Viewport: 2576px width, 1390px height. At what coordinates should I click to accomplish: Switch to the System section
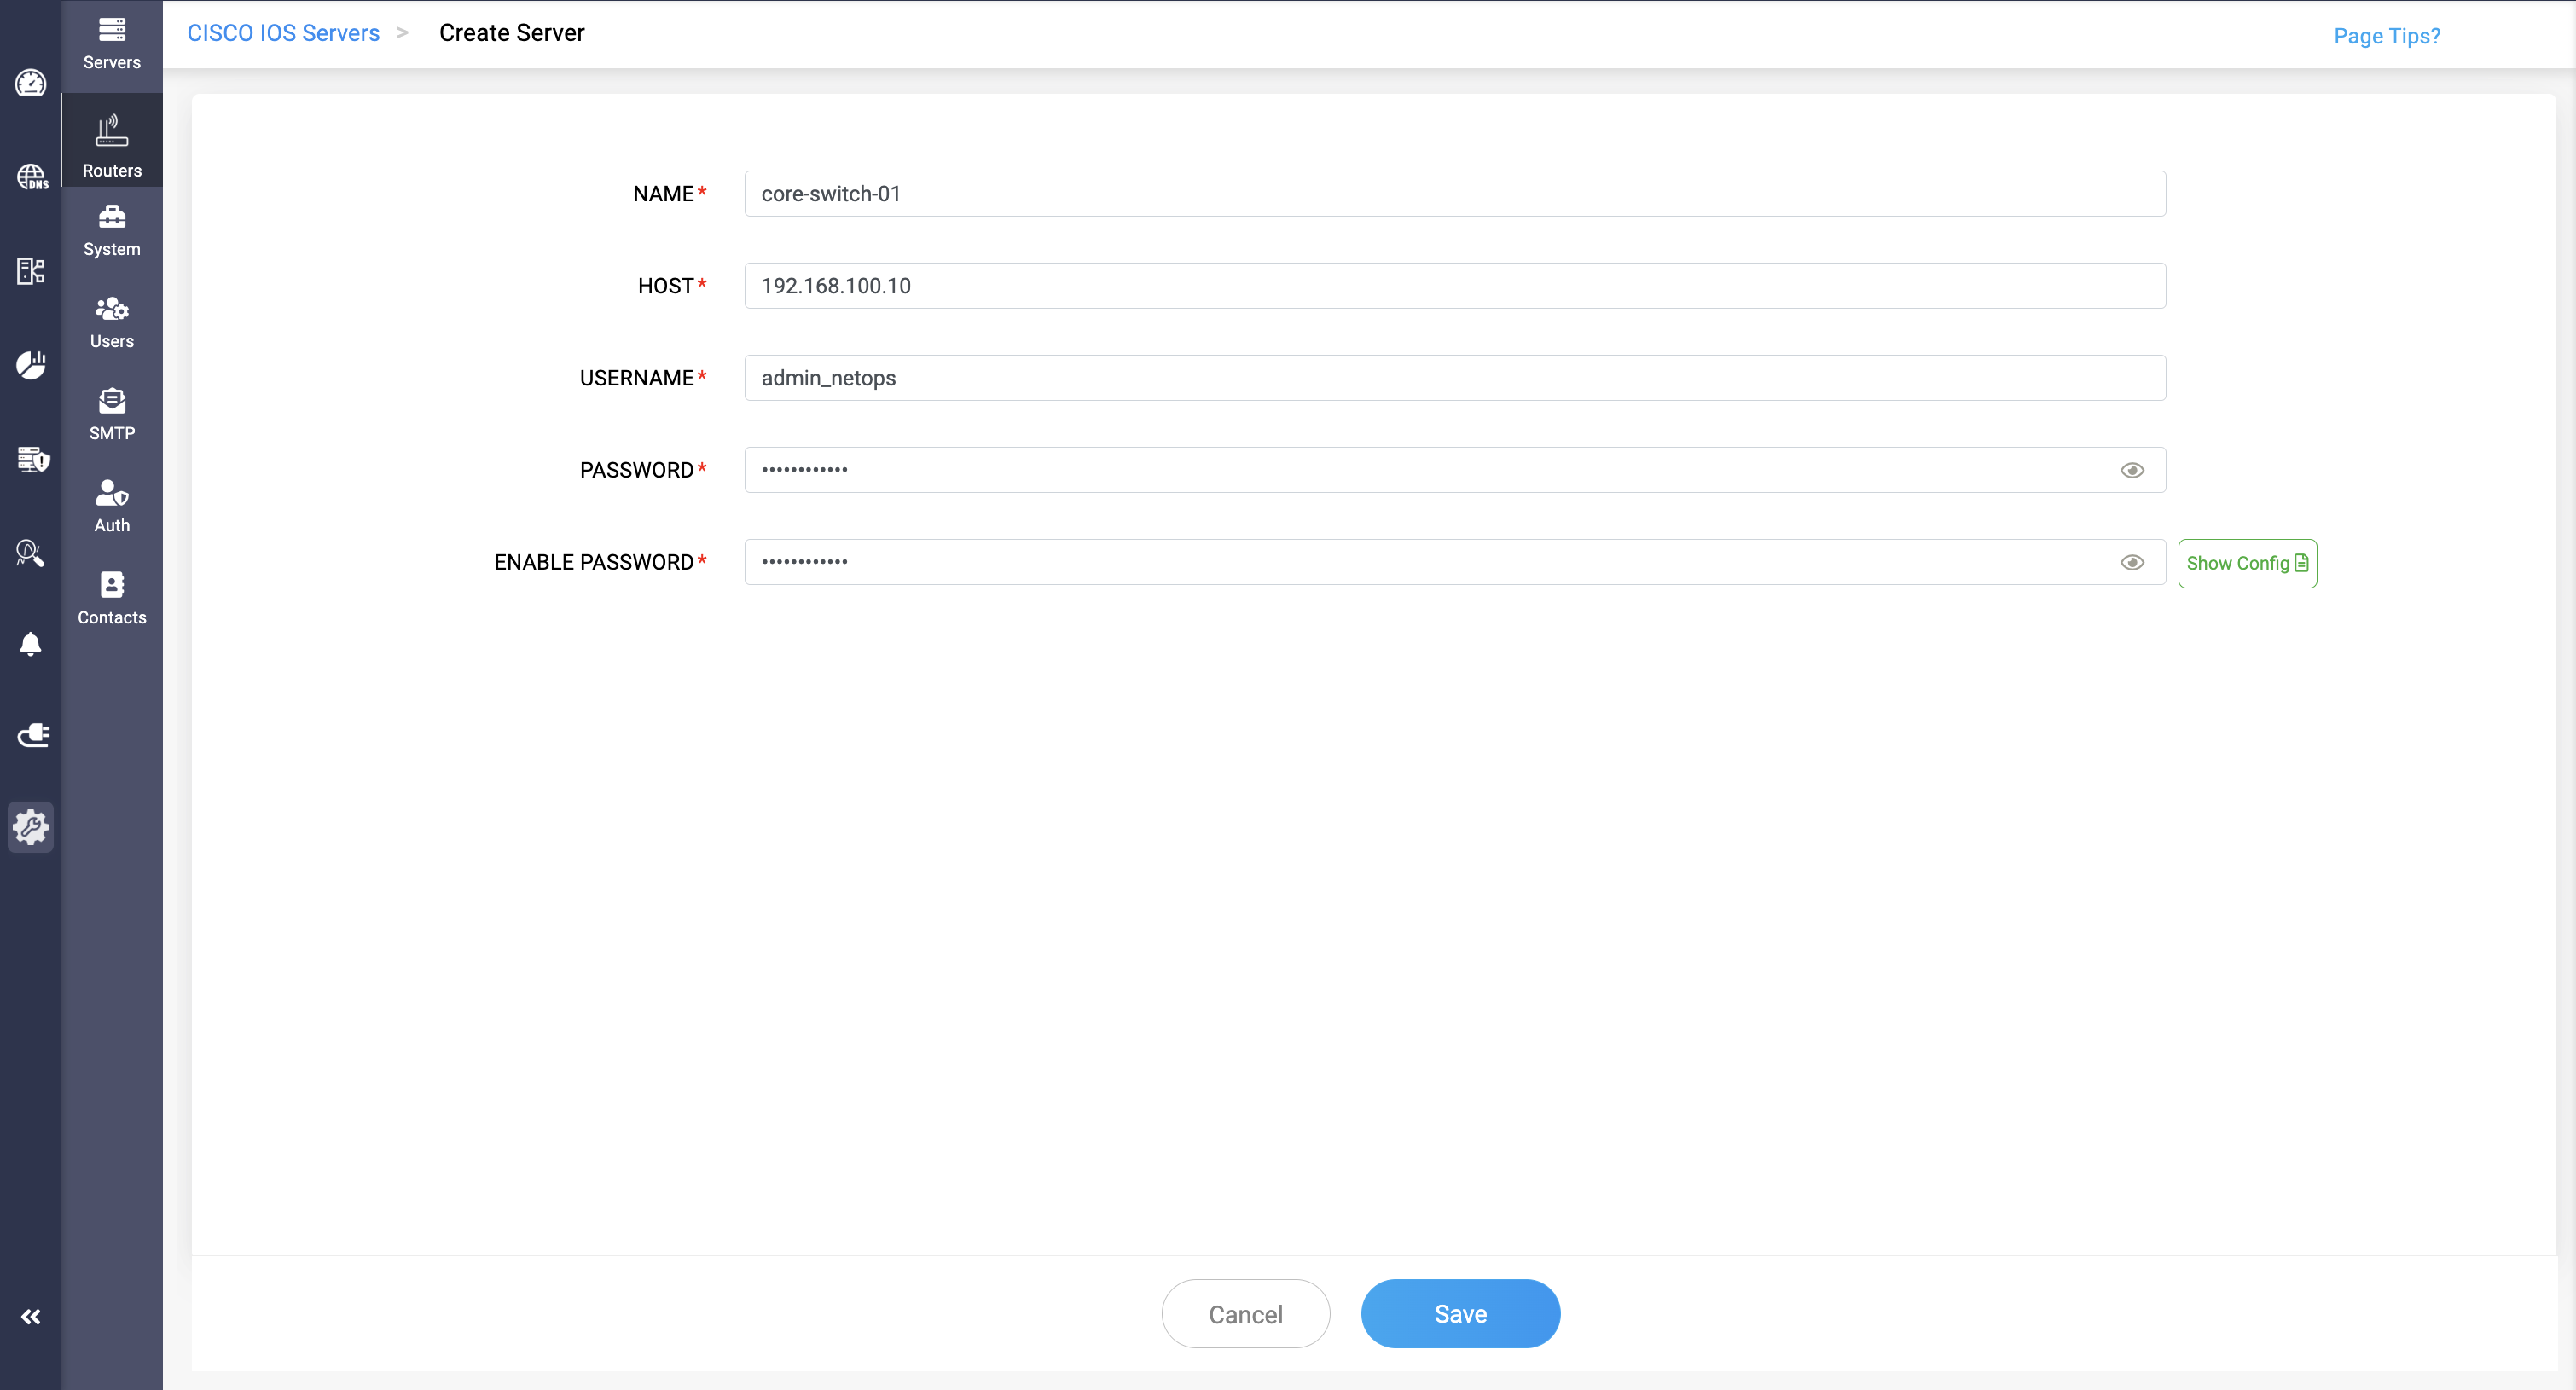pyautogui.click(x=111, y=230)
